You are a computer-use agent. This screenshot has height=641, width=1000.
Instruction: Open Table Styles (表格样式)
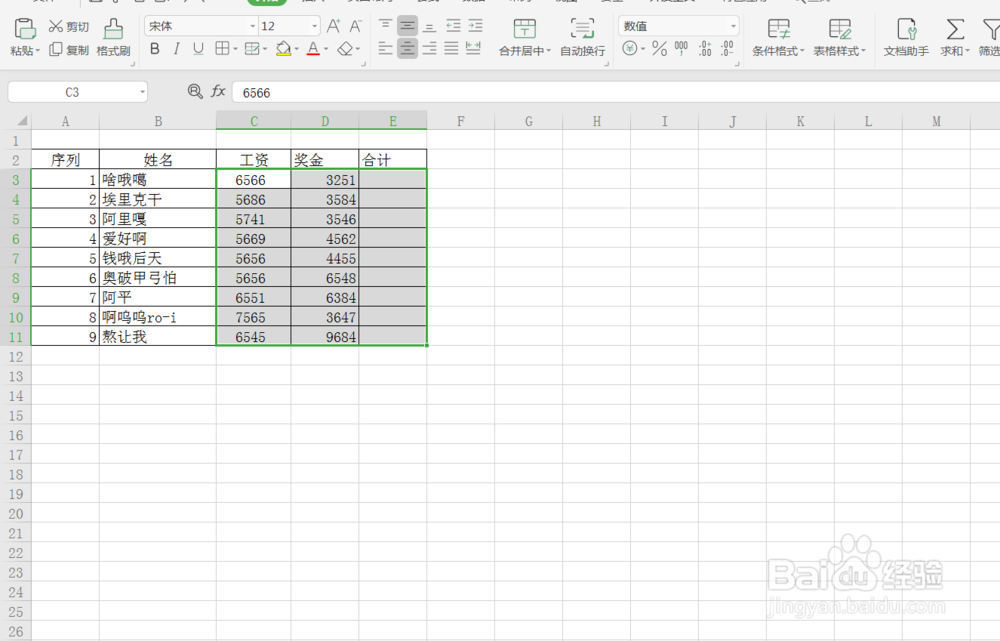click(x=839, y=37)
